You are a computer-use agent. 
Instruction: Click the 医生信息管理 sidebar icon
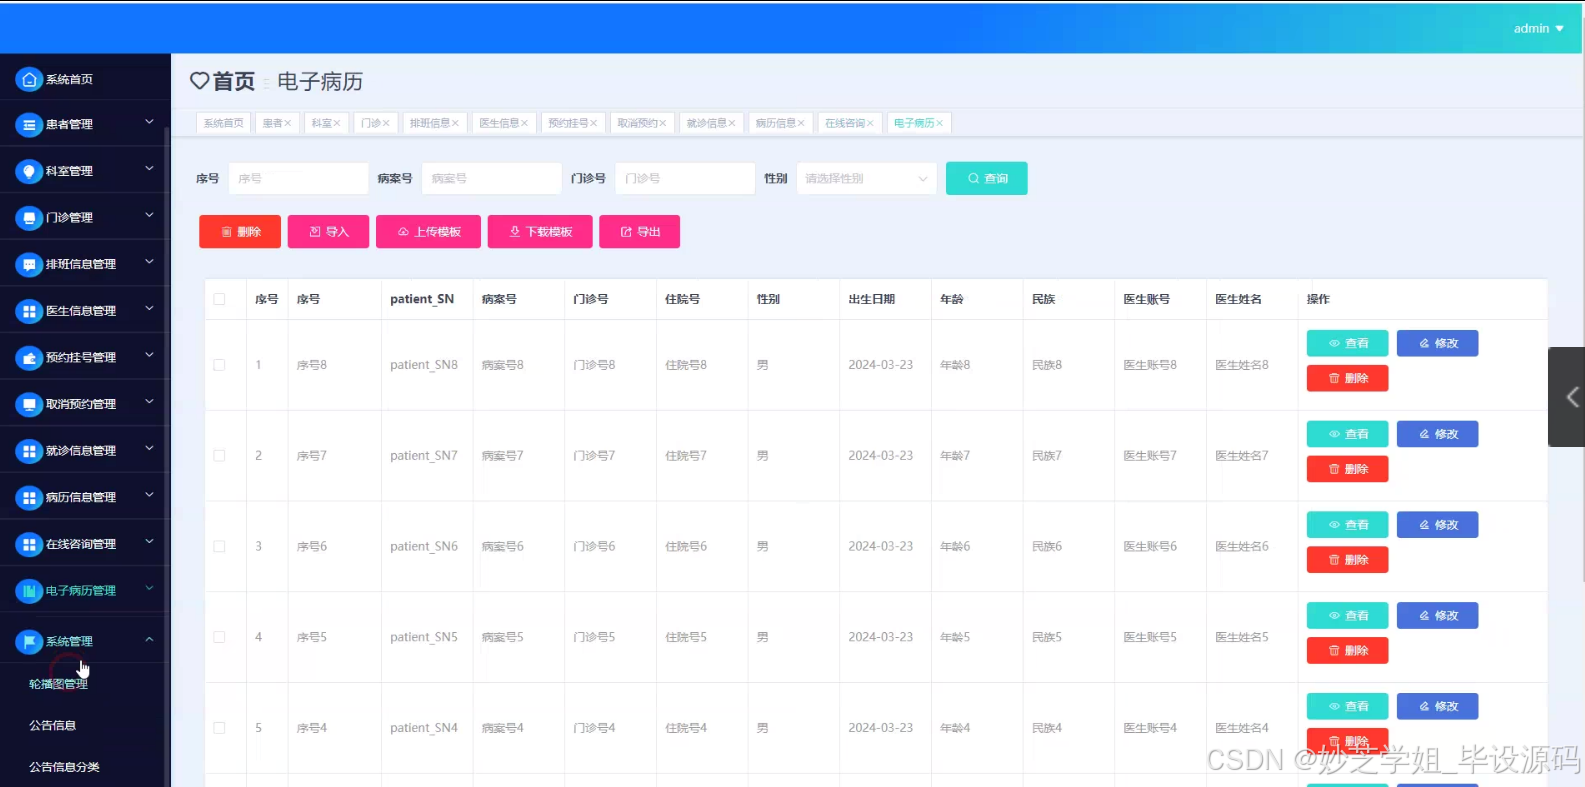point(29,311)
